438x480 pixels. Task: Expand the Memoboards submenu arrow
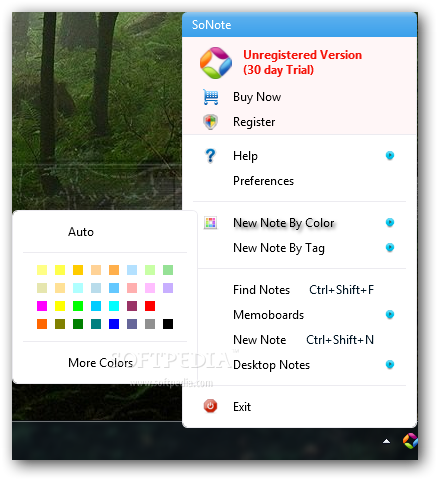tap(390, 314)
